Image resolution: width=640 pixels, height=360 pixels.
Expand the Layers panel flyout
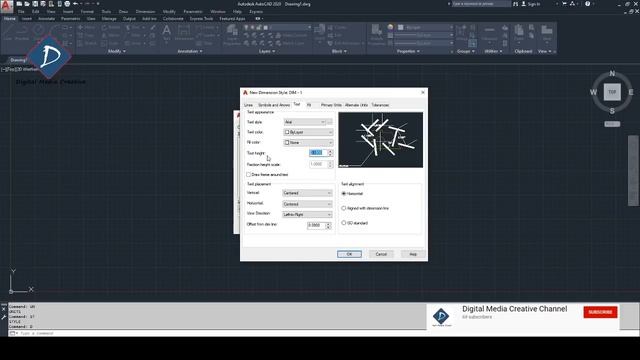click(x=267, y=51)
